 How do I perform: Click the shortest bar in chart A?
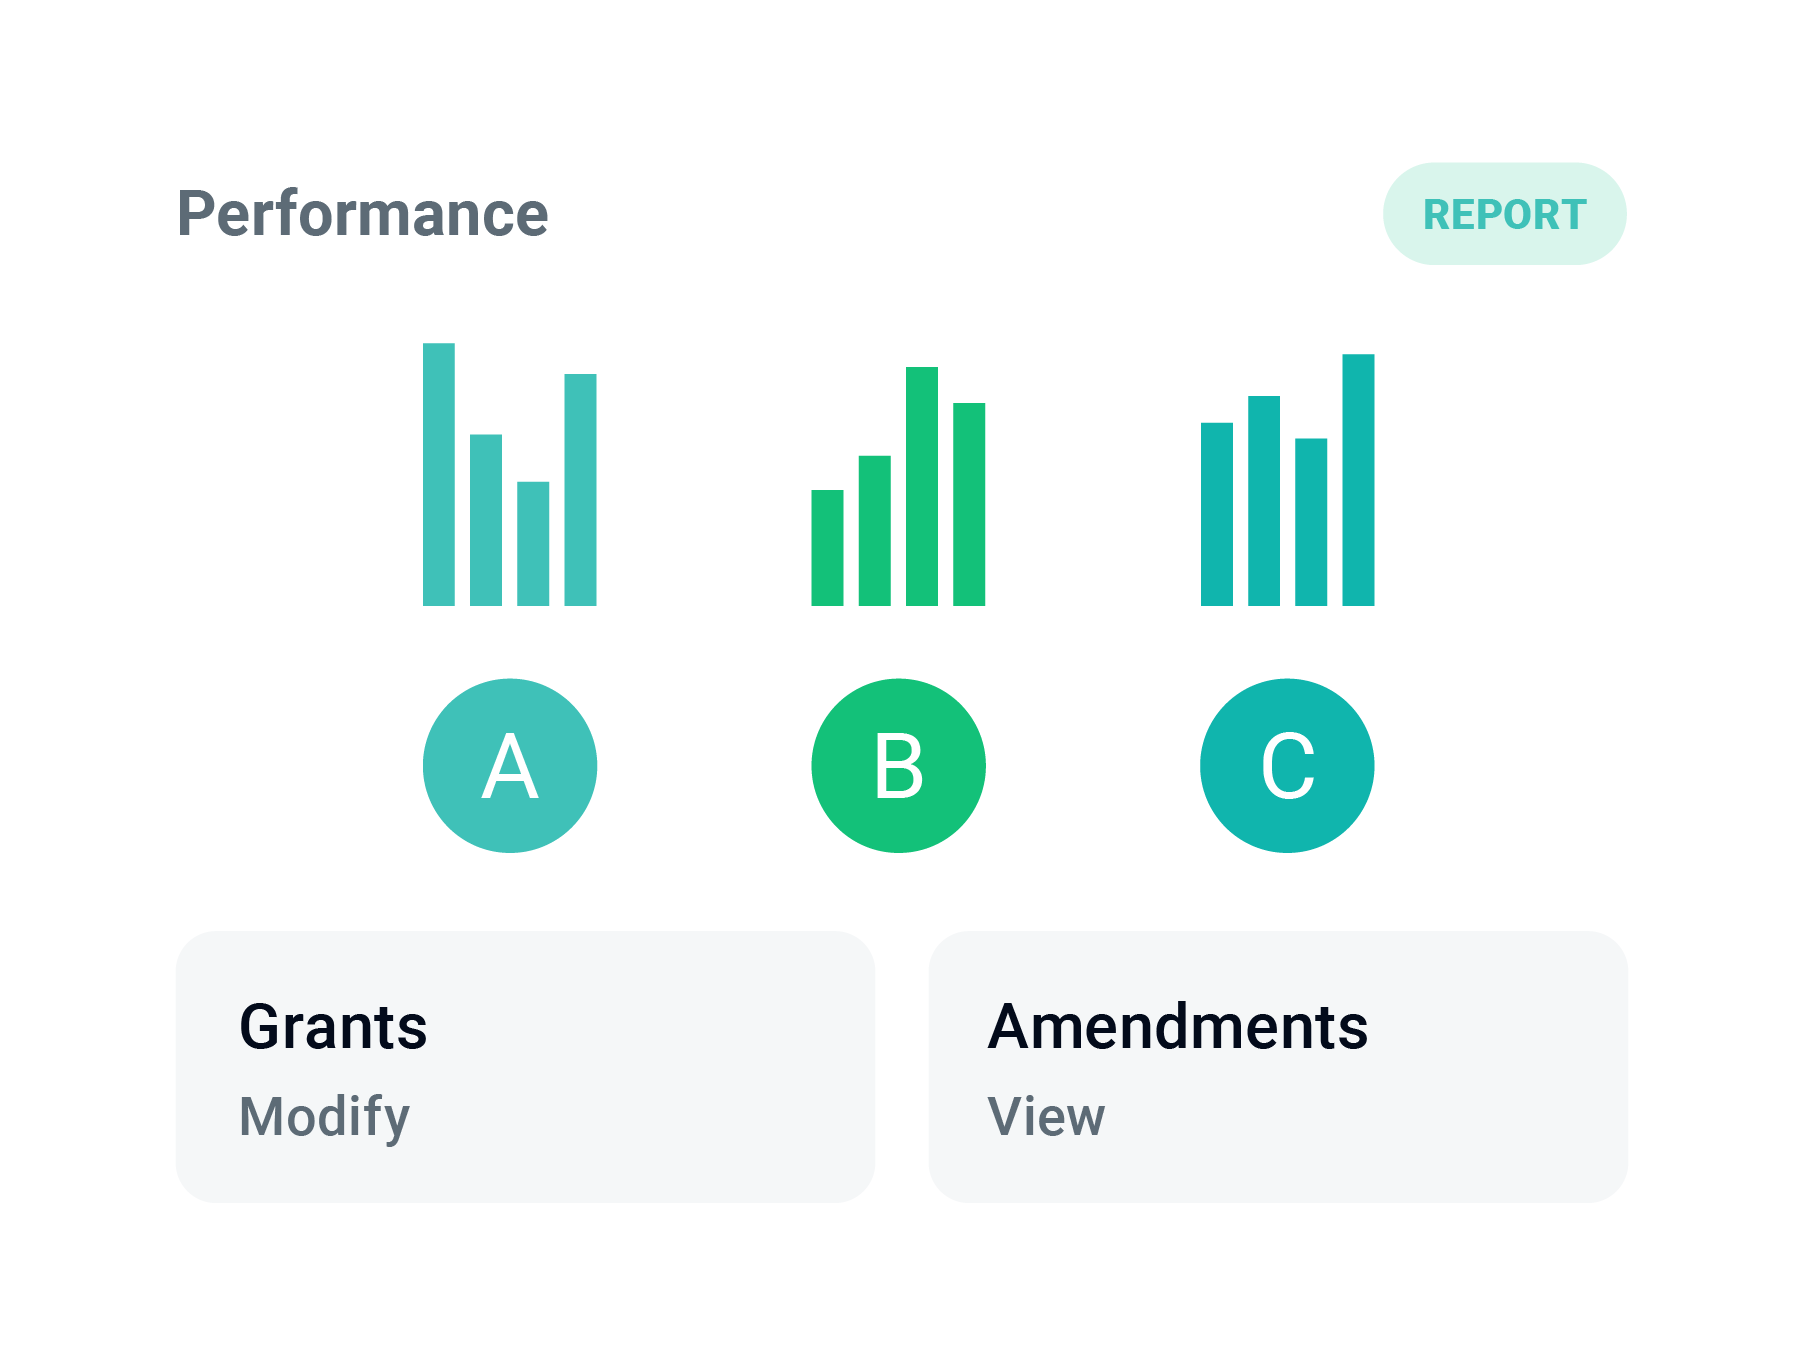point(533,544)
